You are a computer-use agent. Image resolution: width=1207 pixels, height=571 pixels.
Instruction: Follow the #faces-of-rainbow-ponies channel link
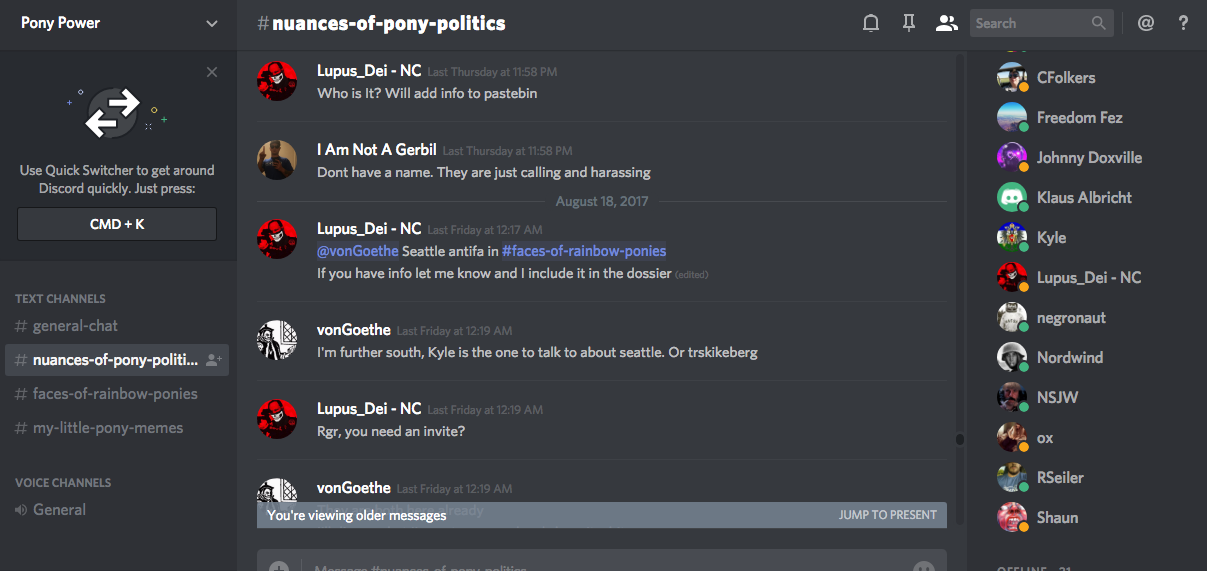coord(584,251)
